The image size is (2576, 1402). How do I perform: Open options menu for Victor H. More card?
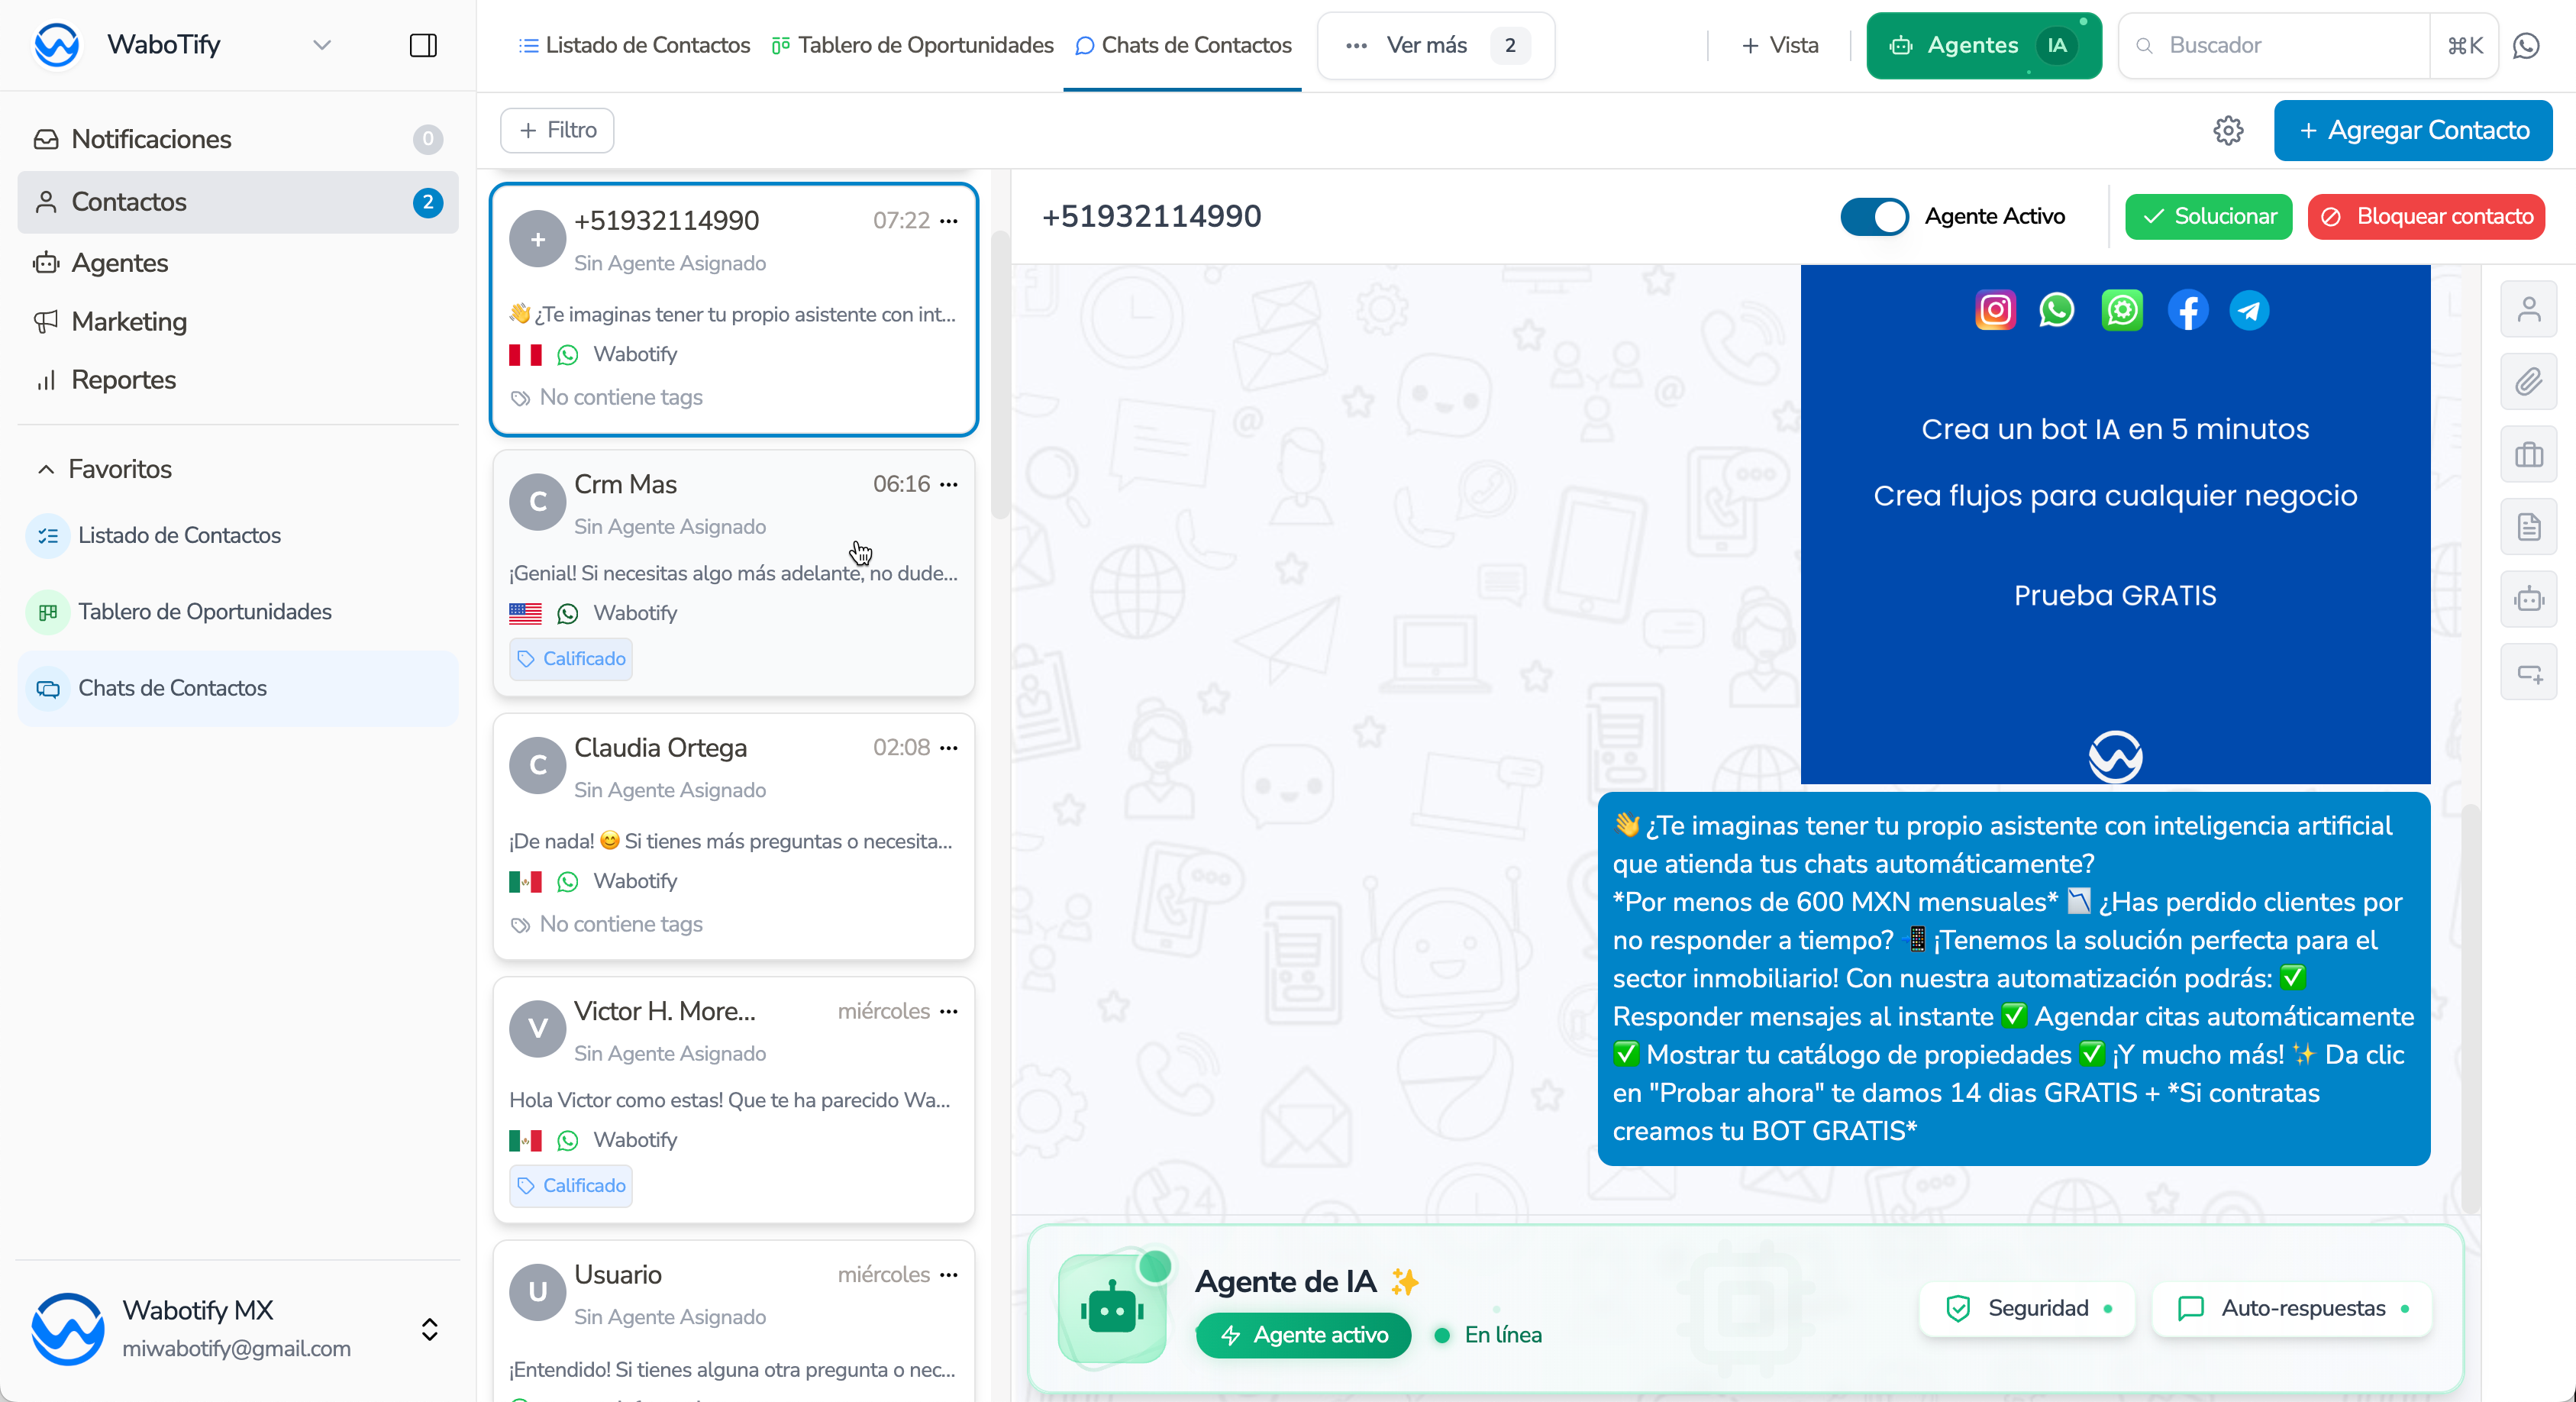coord(949,1011)
